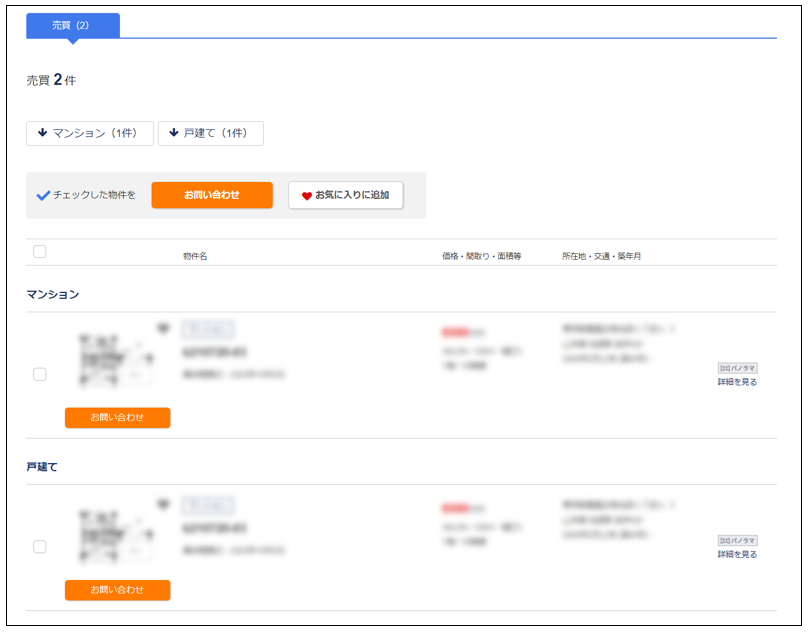Check the 戸建て listing checkbox

(x=40, y=546)
